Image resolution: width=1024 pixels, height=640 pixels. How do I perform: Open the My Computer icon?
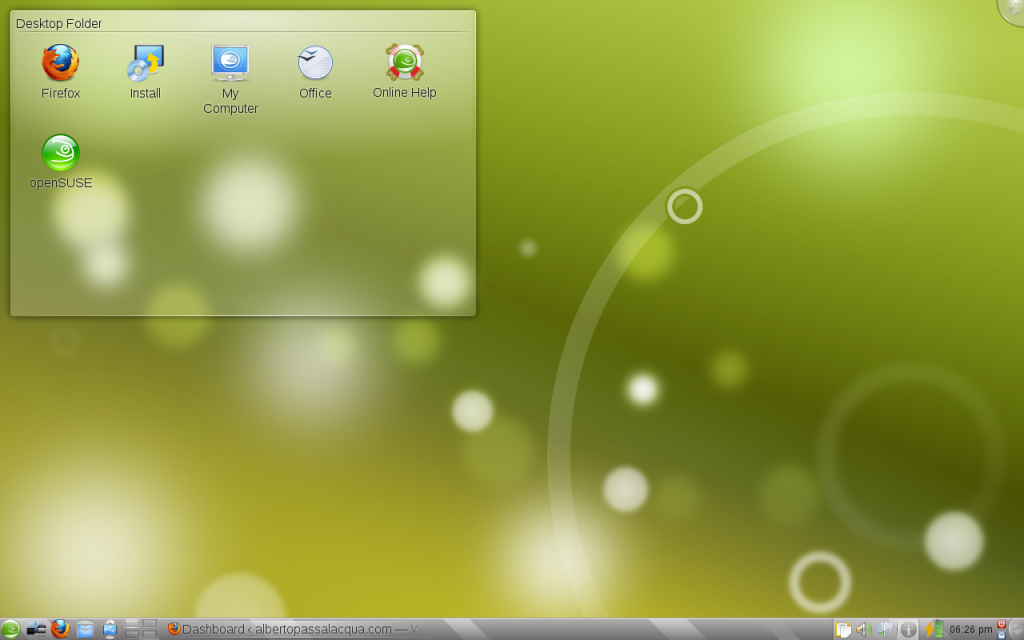[230, 63]
